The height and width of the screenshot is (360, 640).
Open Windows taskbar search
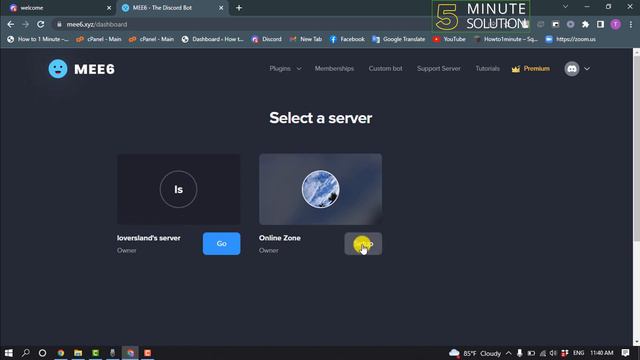[25, 353]
